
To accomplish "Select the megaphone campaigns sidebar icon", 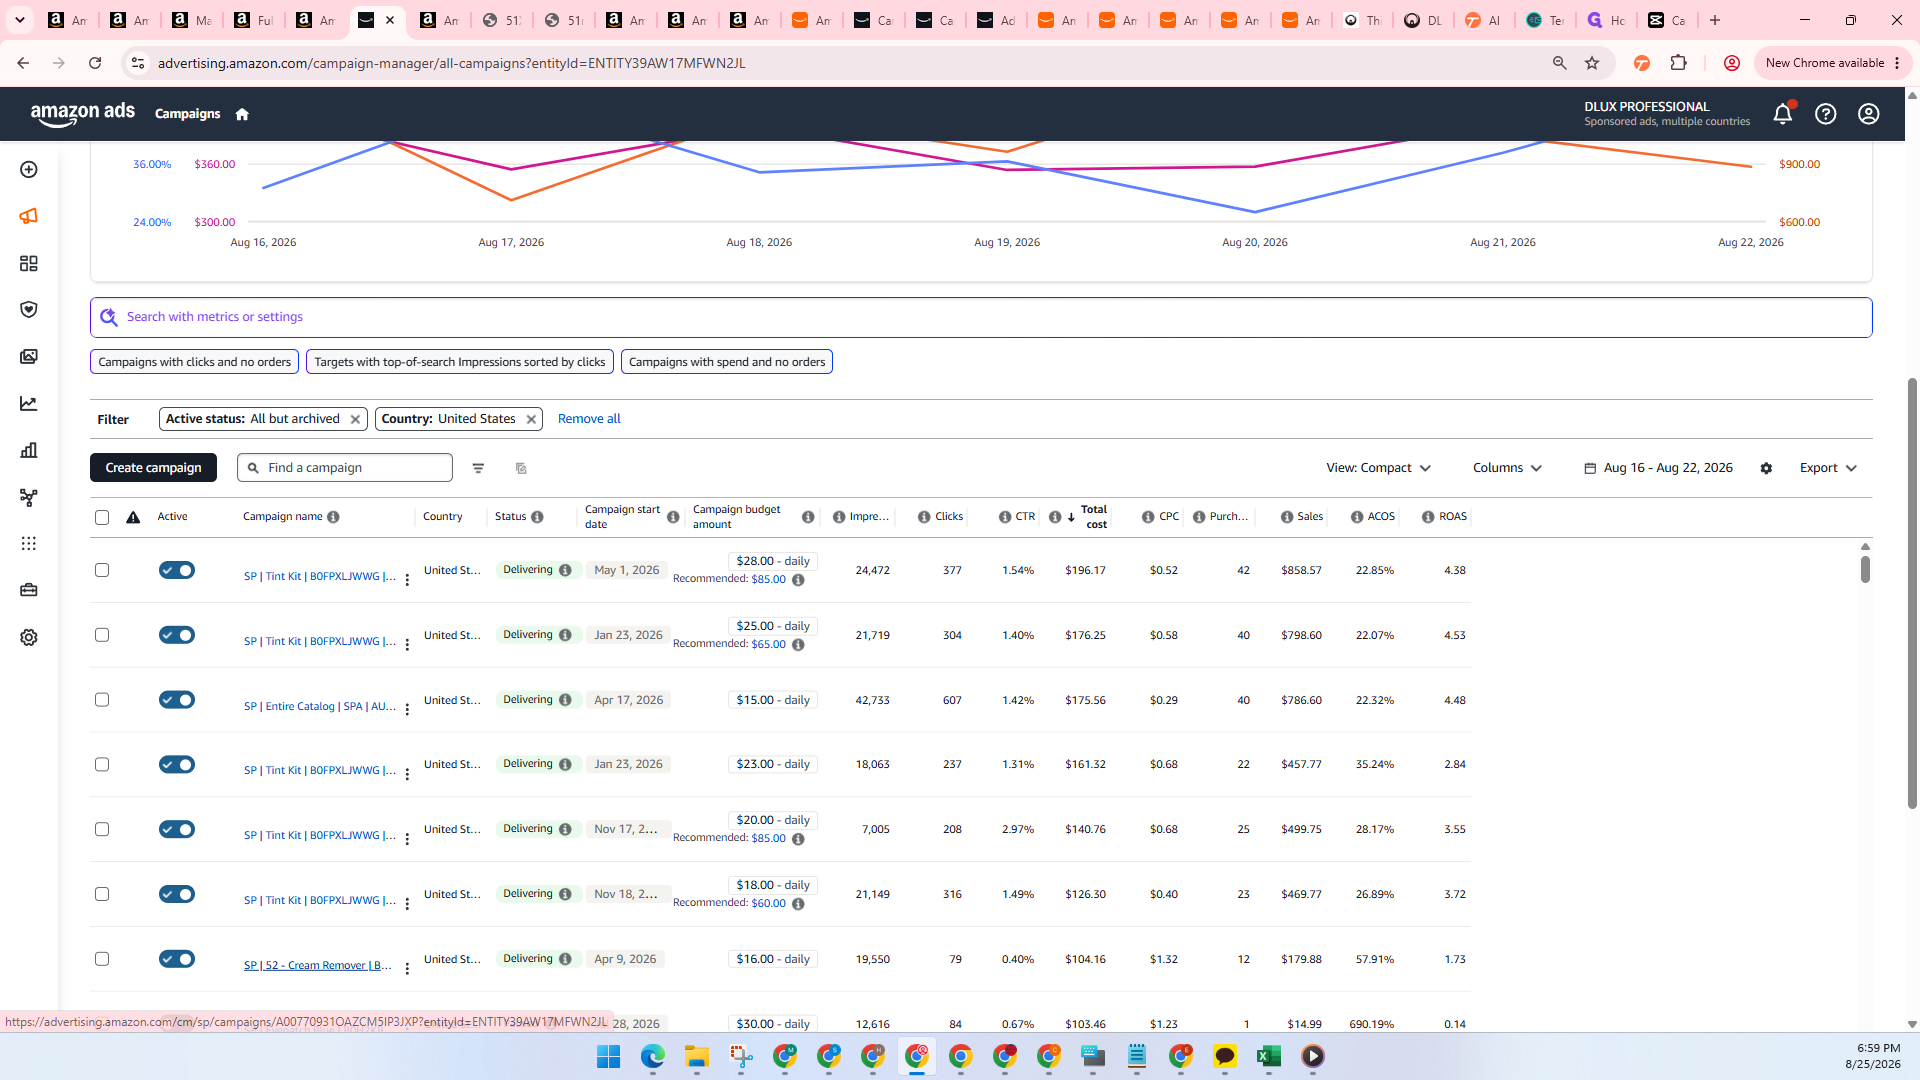I will click(x=29, y=216).
